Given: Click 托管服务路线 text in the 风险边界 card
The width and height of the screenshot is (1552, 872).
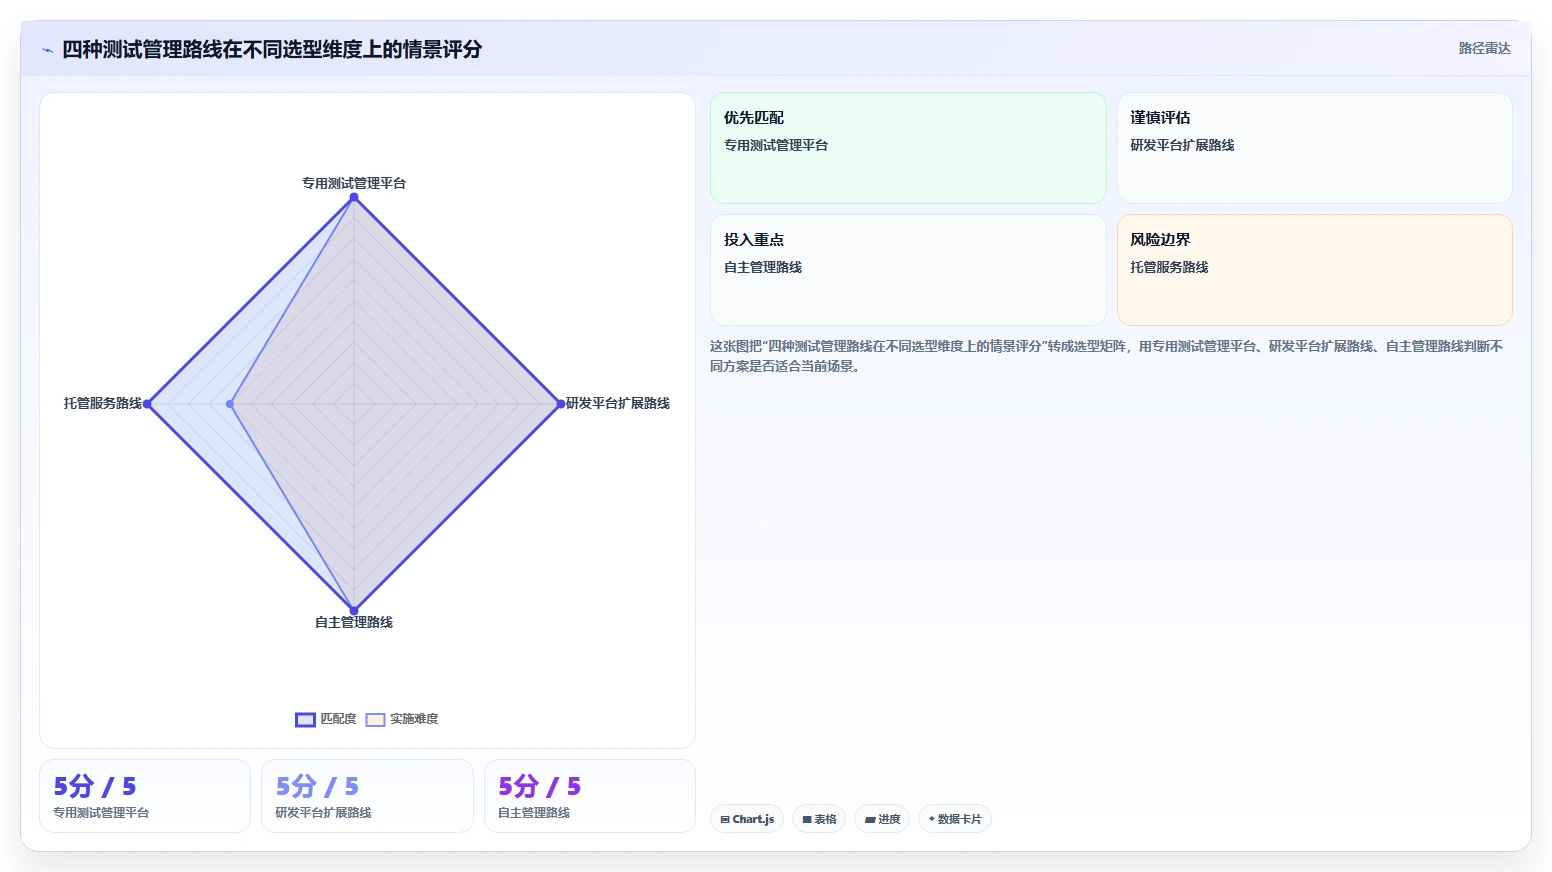Looking at the screenshot, I should coord(1169,267).
